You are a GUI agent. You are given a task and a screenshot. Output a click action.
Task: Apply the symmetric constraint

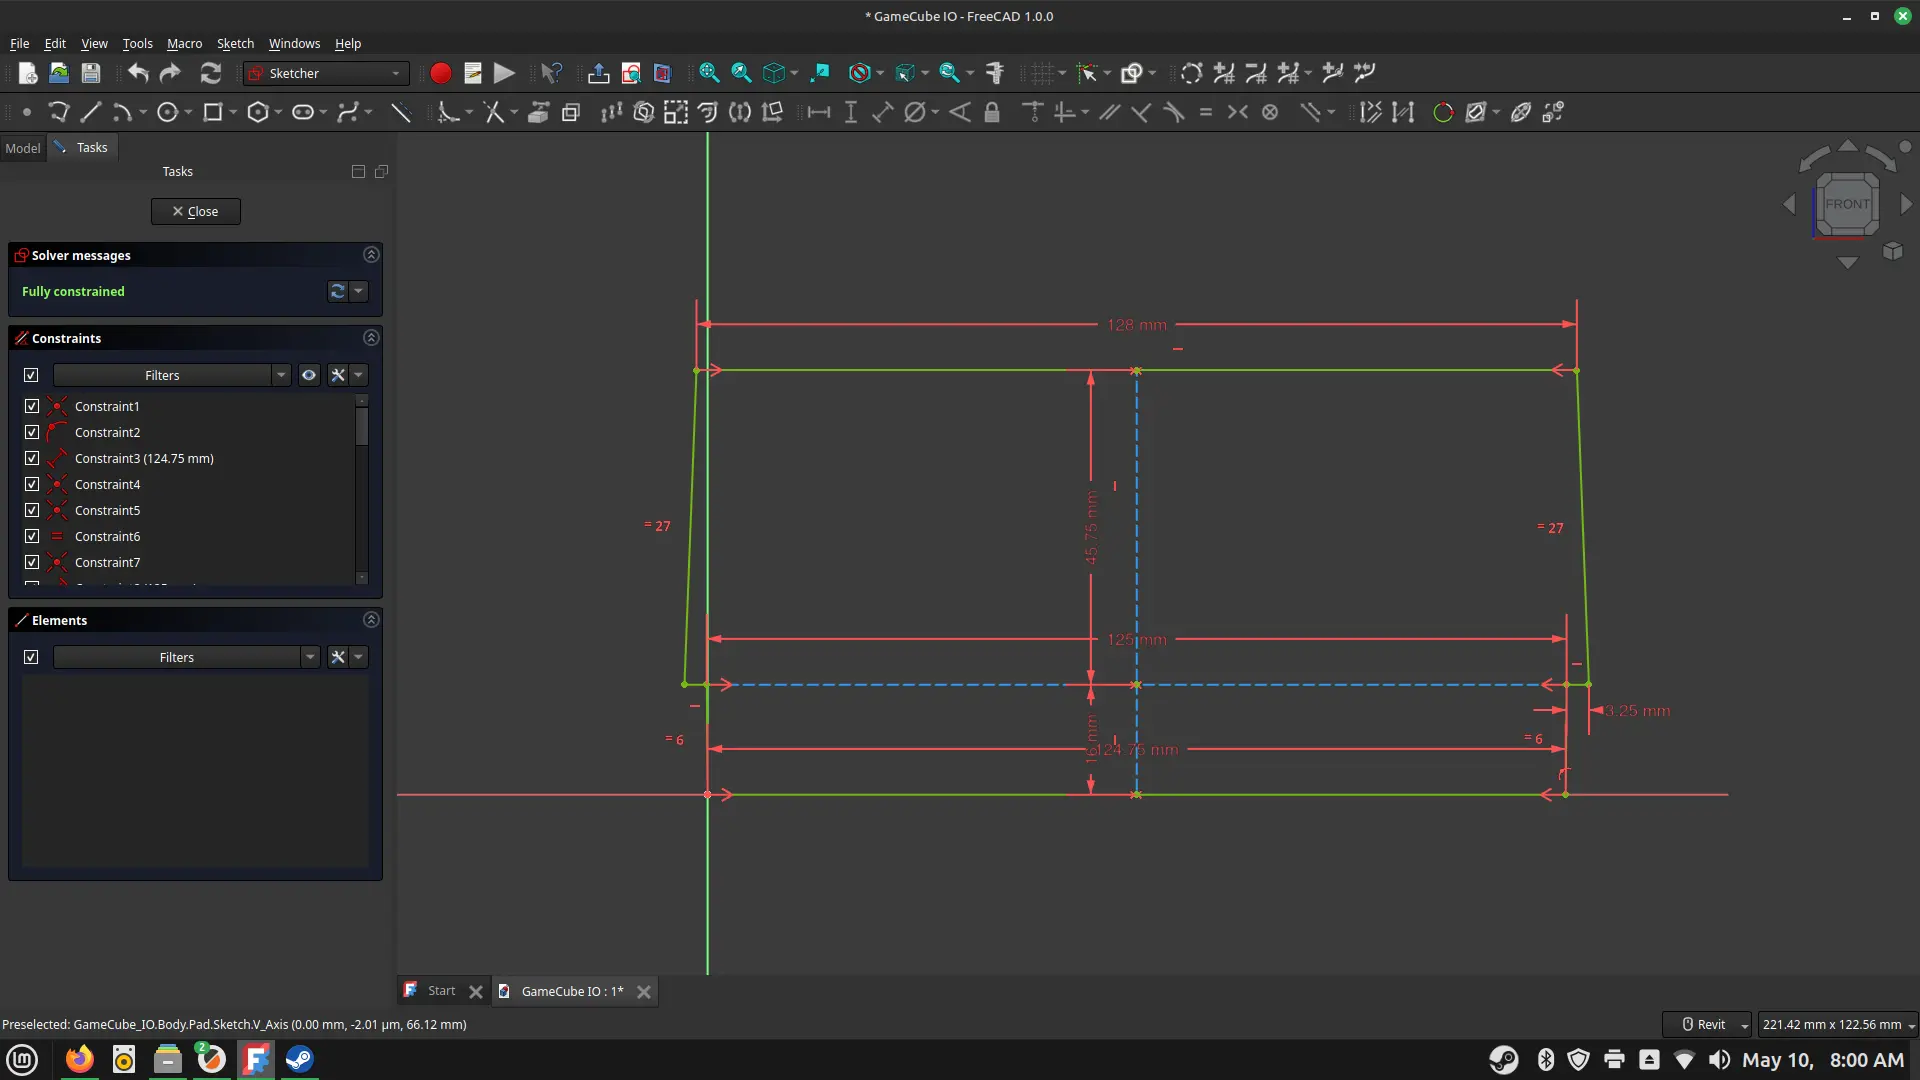pos(1238,112)
